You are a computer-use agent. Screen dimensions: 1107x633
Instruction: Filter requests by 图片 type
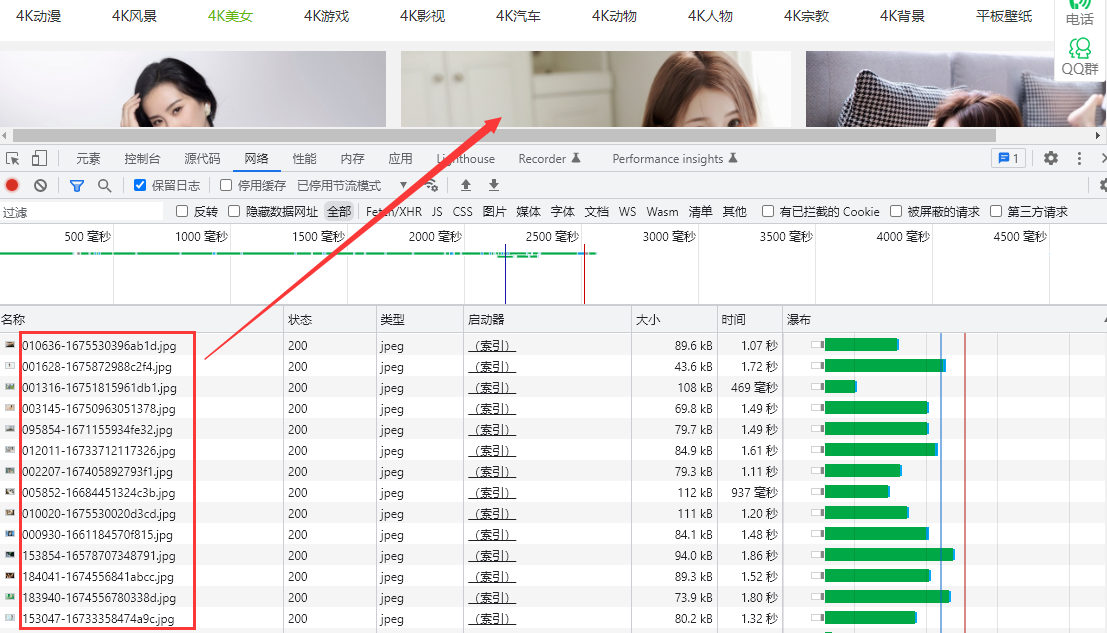click(494, 212)
